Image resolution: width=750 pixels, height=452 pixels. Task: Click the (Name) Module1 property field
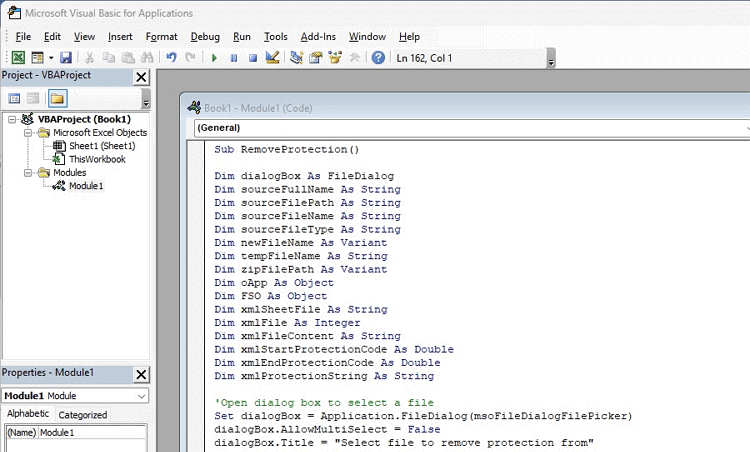coord(90,432)
